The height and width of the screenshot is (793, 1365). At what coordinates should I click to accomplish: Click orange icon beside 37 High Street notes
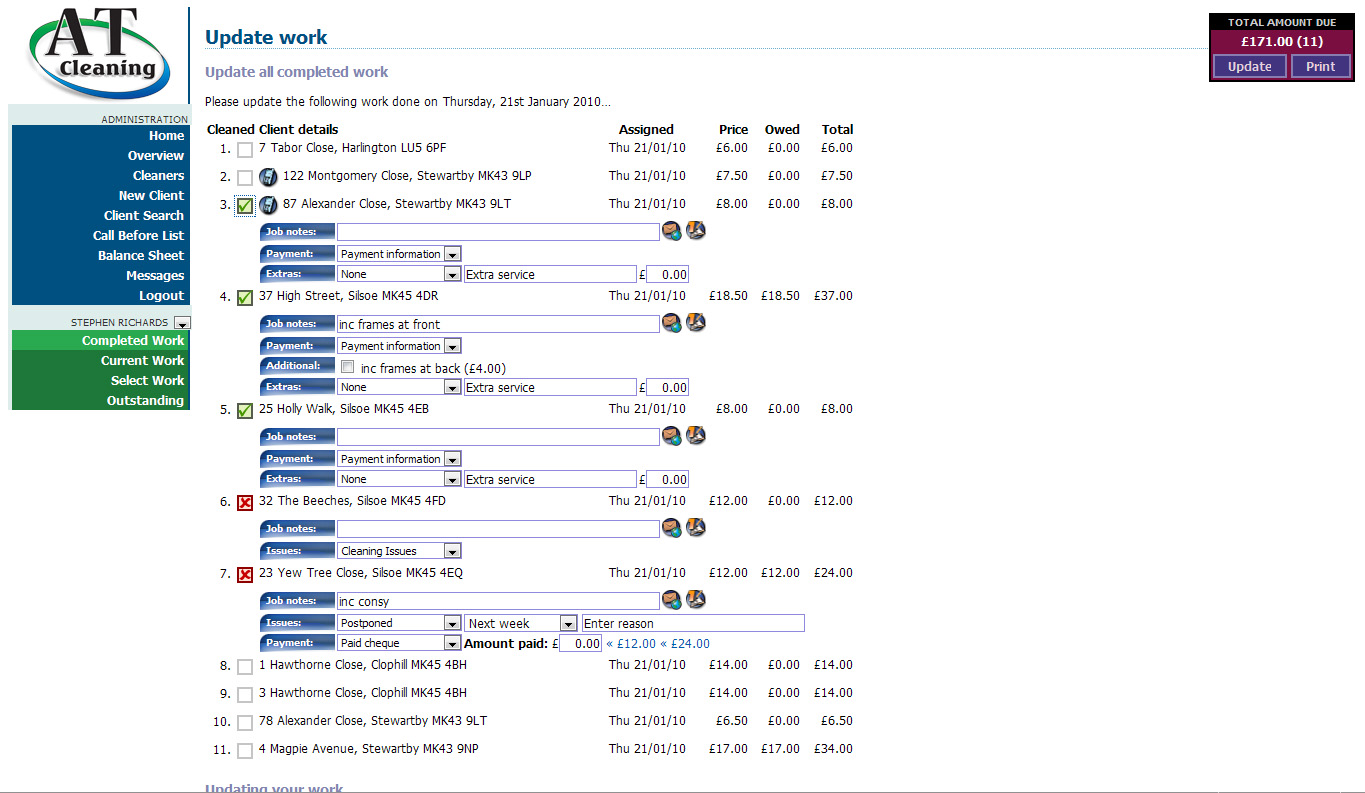pos(696,323)
